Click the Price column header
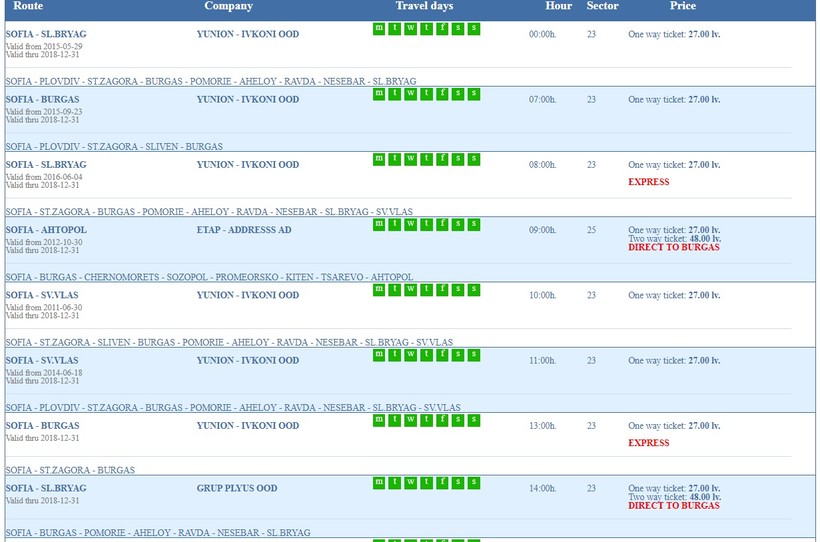820x542 pixels. click(682, 6)
